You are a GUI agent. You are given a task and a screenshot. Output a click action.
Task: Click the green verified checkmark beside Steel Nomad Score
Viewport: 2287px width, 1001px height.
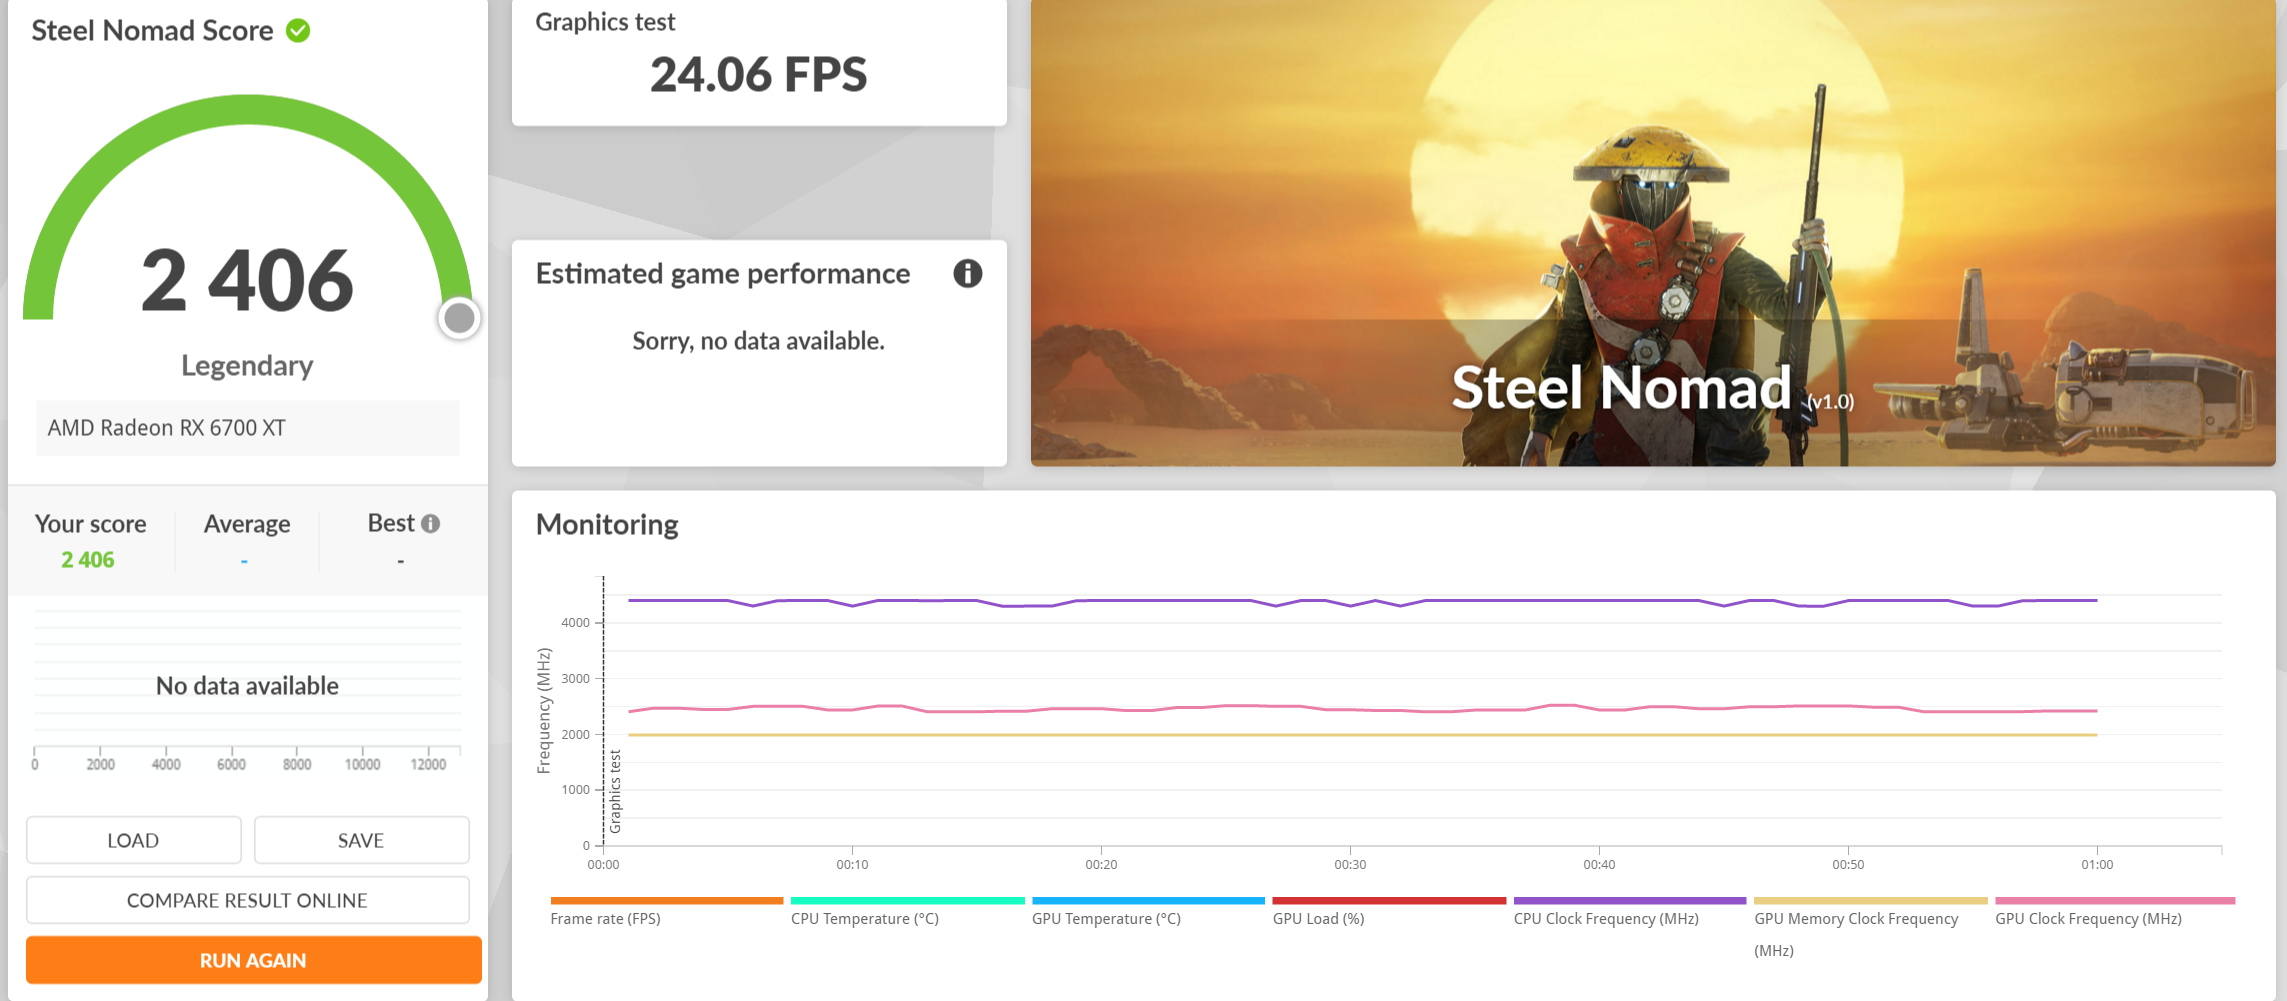point(296,30)
